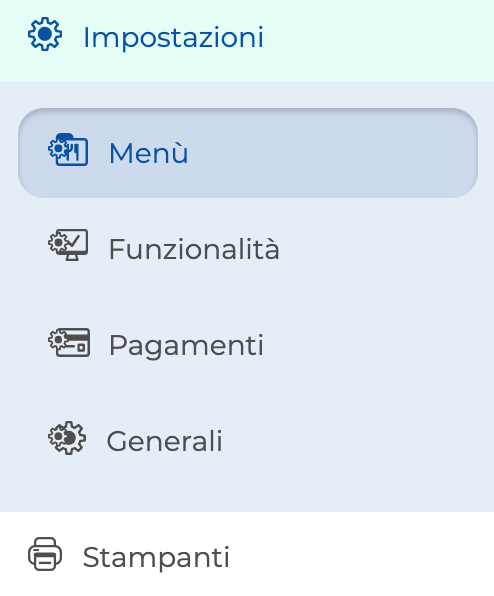
Task: Click the Generali double-gear icon
Action: pos(67,438)
